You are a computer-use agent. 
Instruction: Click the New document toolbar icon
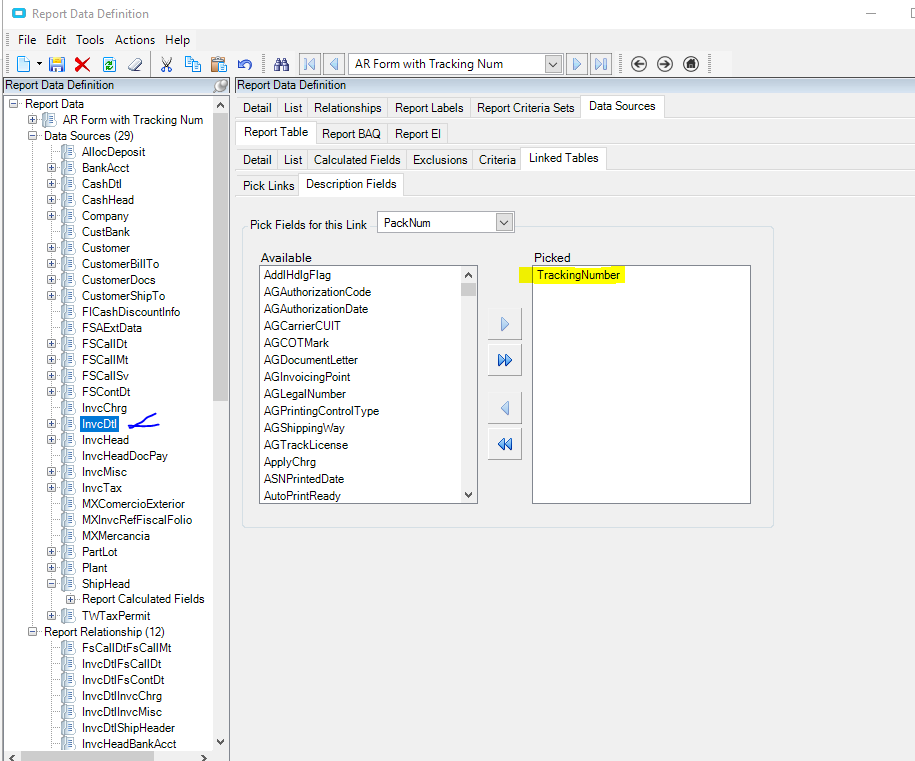(x=23, y=64)
